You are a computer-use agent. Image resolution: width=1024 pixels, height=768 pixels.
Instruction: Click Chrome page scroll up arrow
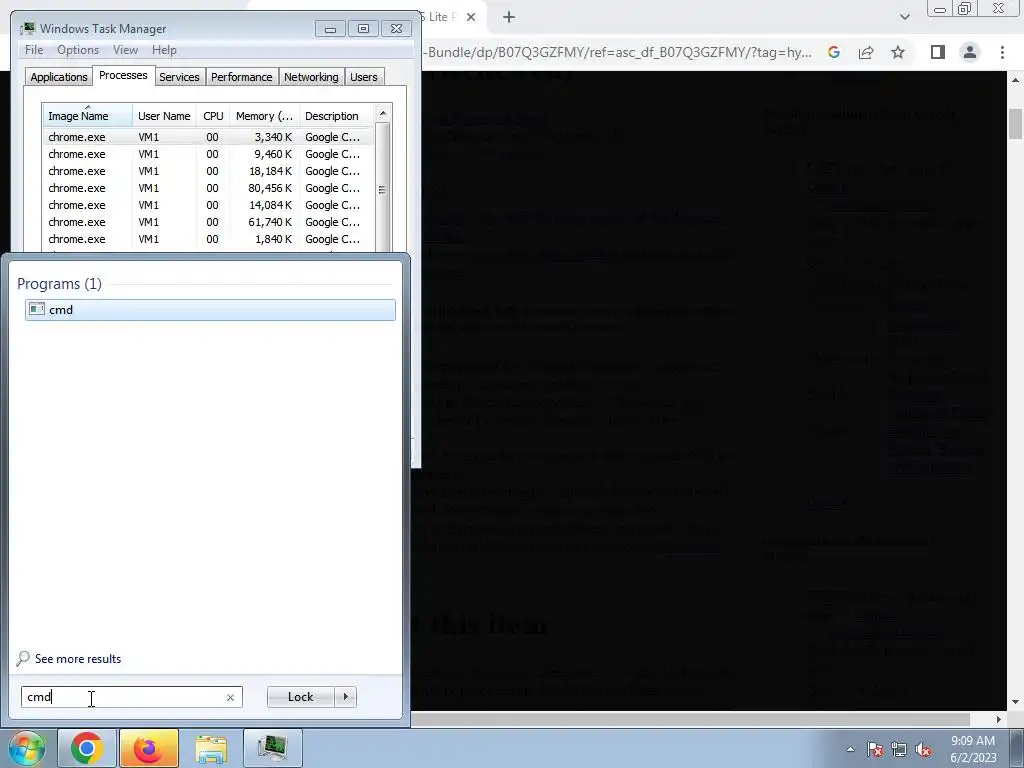tap(1016, 80)
